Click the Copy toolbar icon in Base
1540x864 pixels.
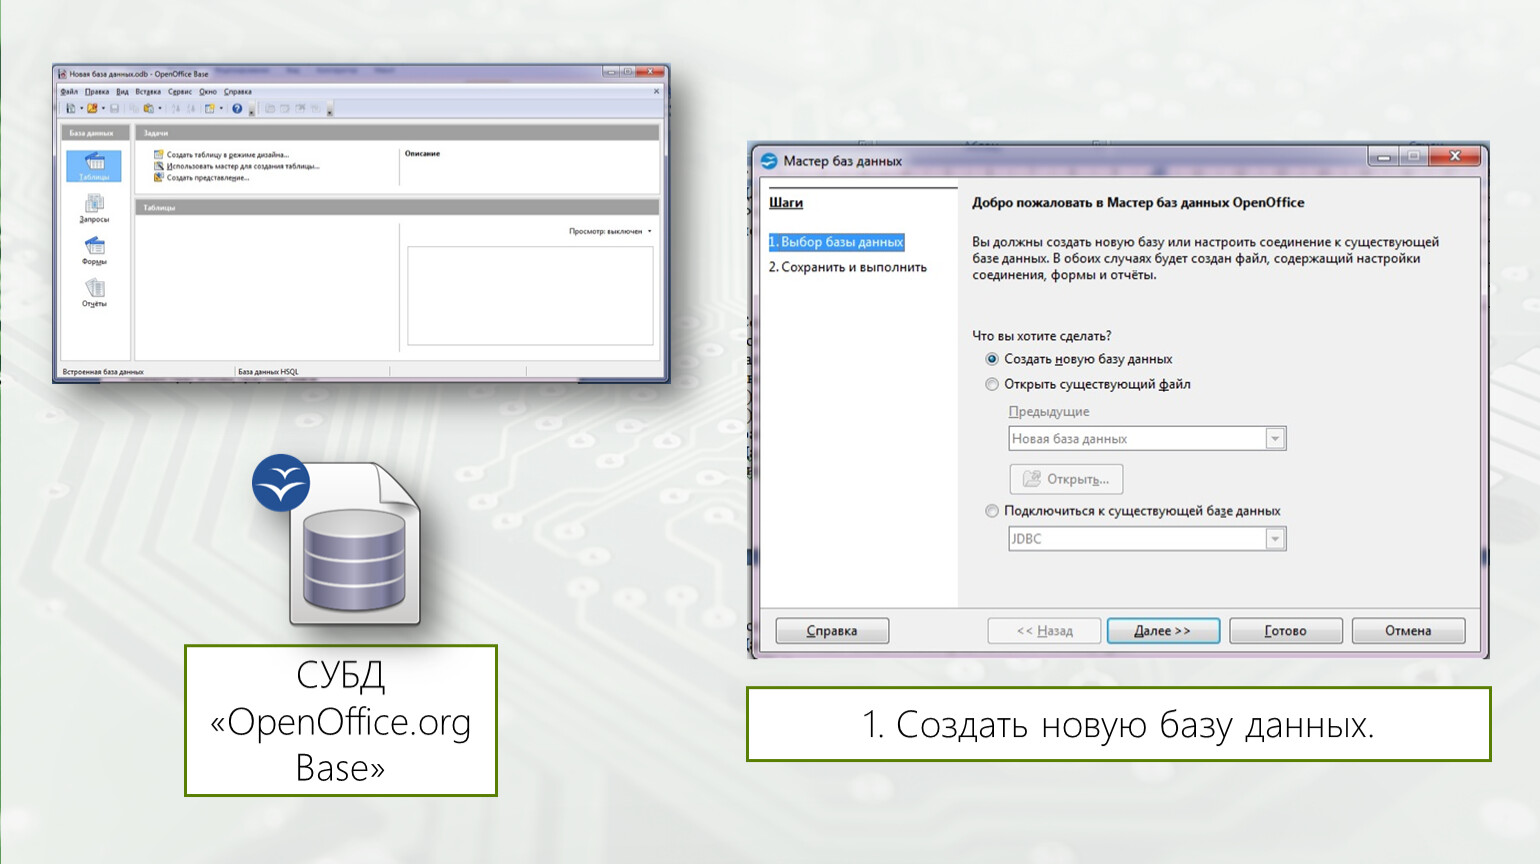pyautogui.click(x=133, y=108)
